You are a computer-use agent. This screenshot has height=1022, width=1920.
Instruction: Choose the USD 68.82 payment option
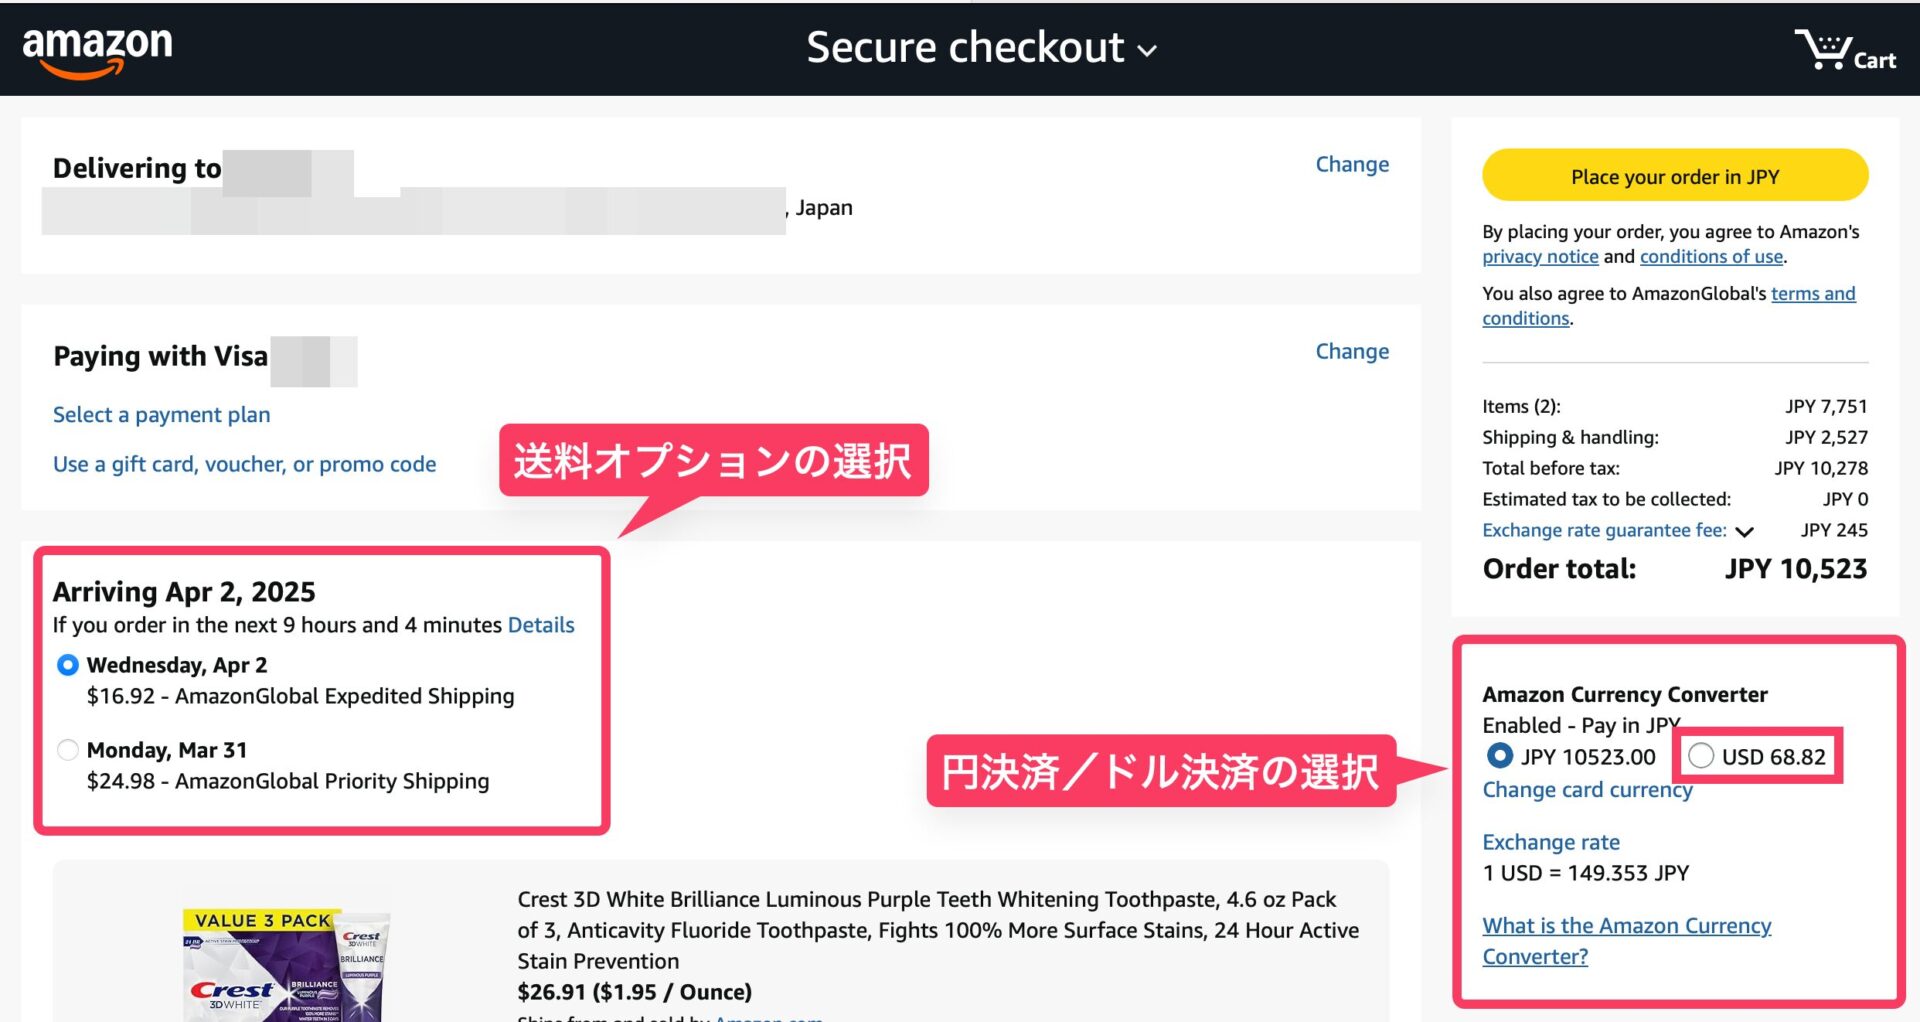[1701, 756]
